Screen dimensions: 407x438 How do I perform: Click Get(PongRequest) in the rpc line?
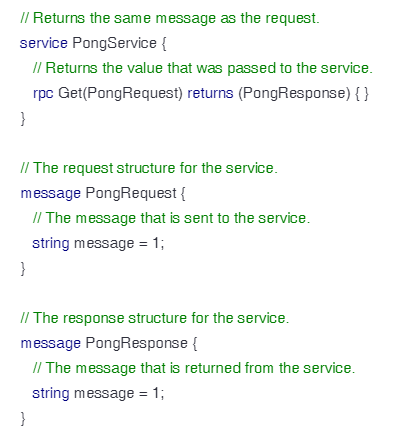point(120,93)
